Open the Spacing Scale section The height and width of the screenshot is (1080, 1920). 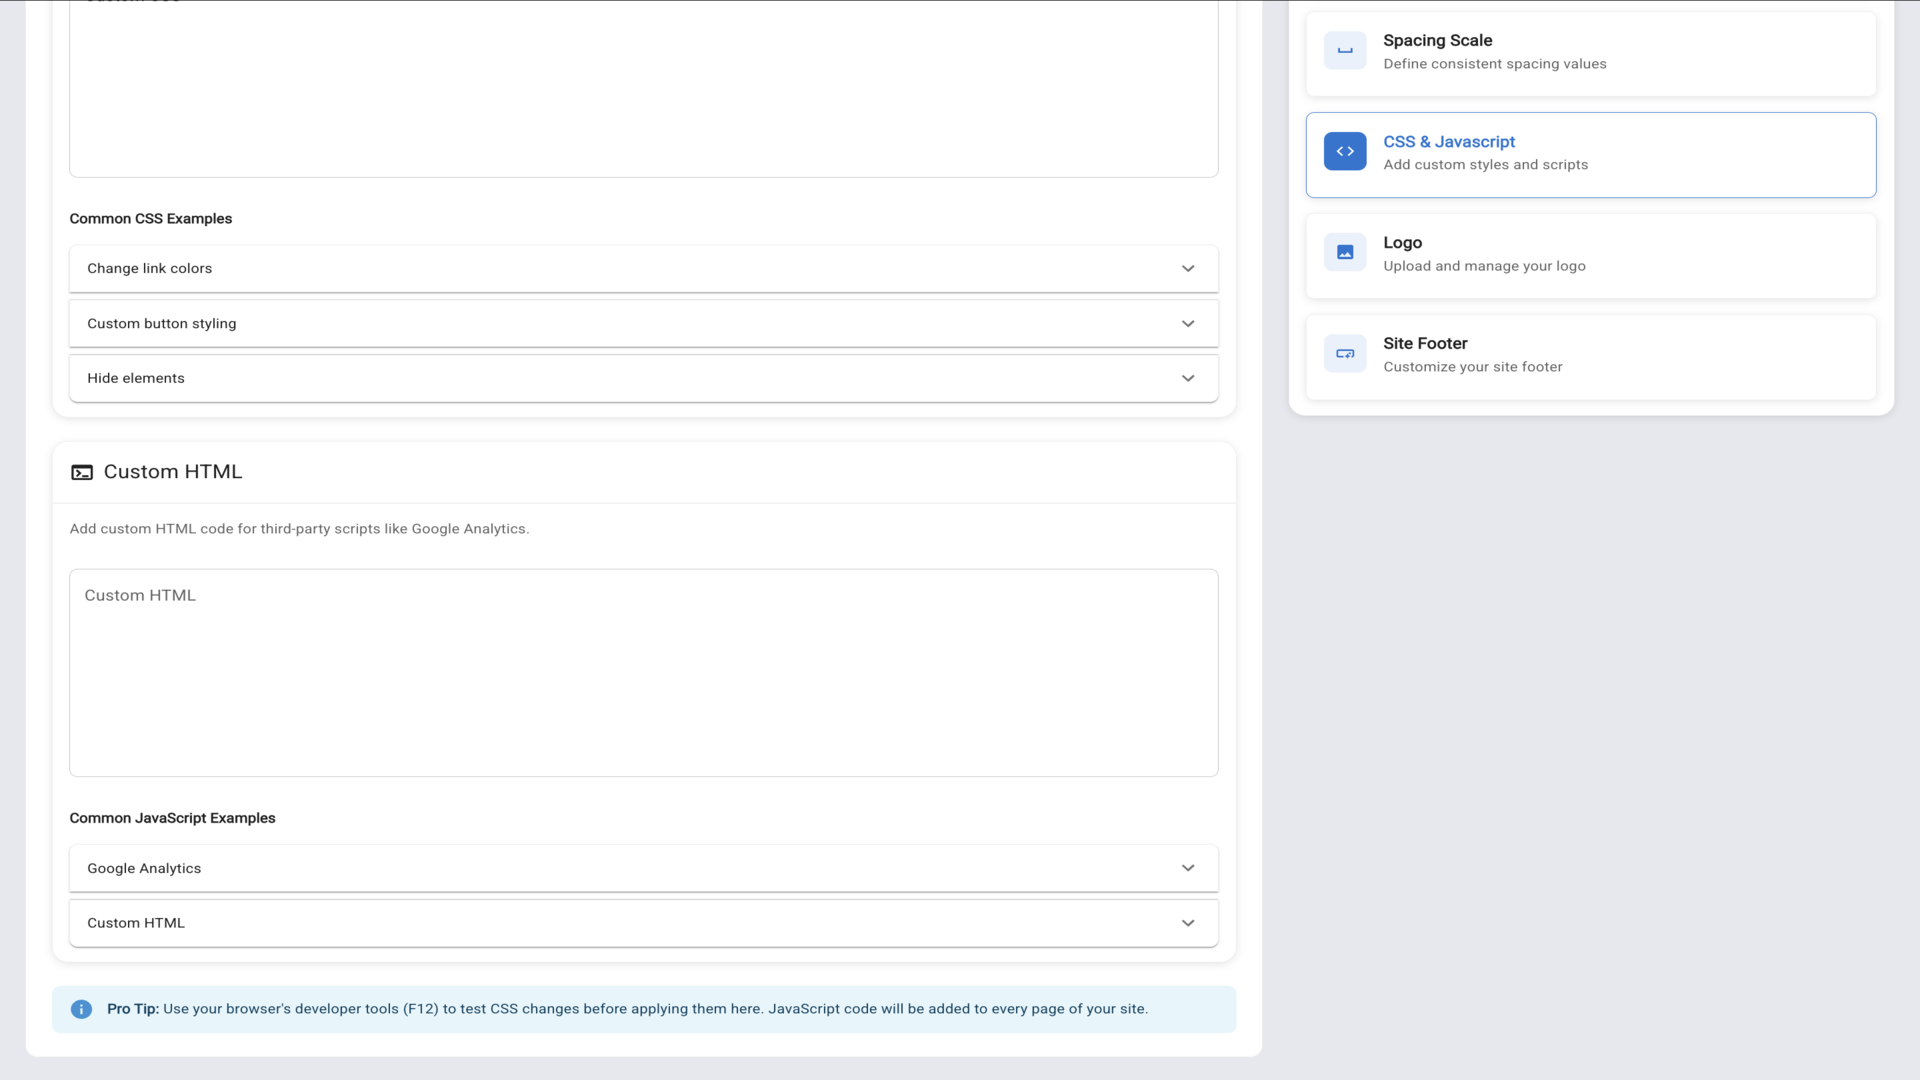point(1590,52)
